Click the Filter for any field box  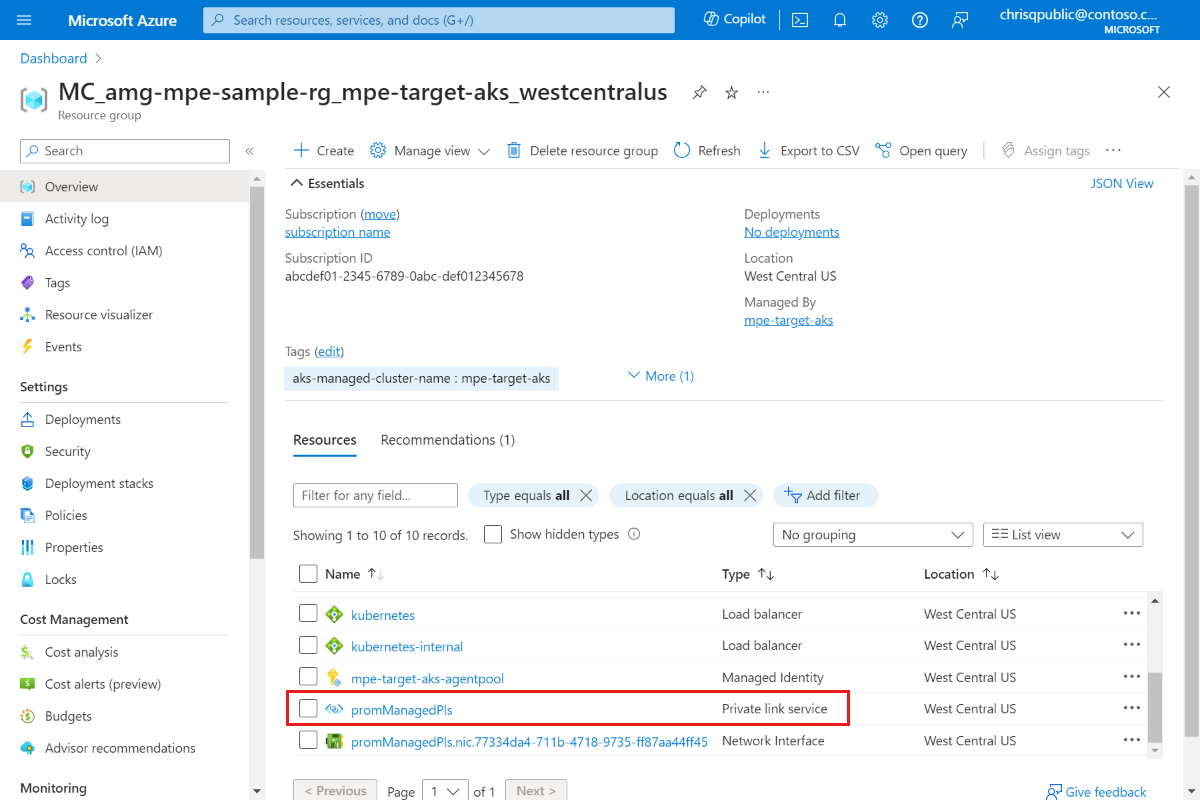pos(375,495)
